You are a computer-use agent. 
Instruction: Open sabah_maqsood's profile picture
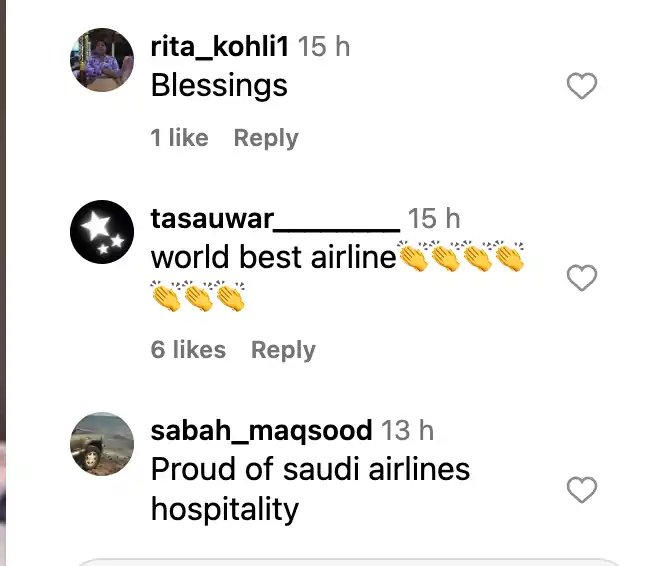click(102, 444)
